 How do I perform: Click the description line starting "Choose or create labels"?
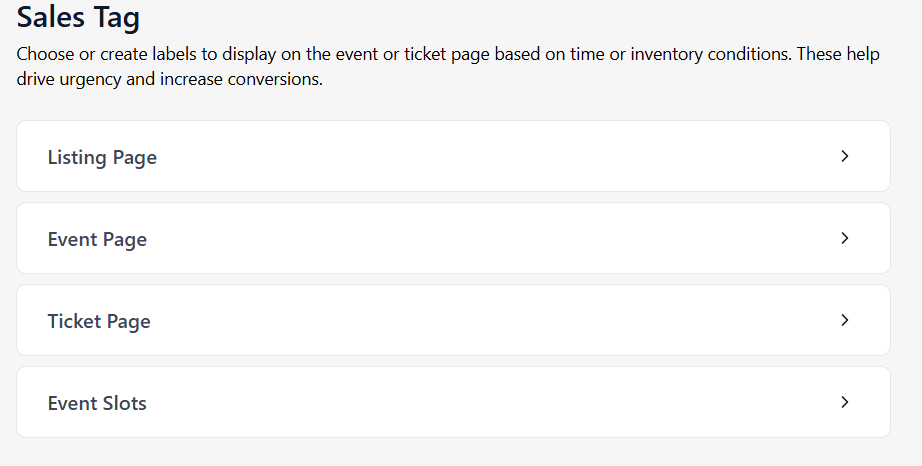[x=448, y=54]
